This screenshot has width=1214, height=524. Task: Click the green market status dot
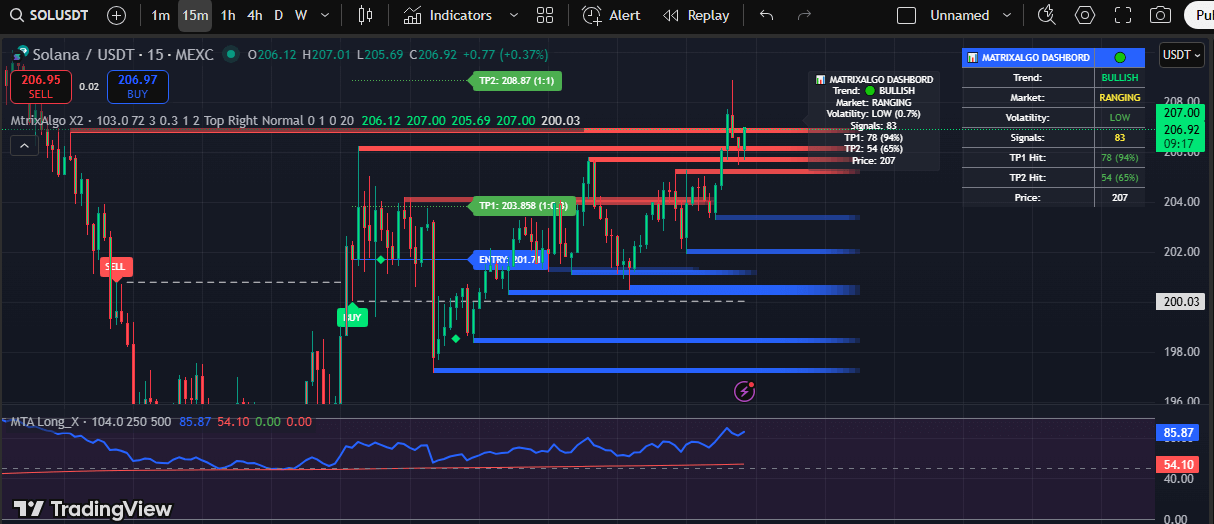click(x=232, y=55)
